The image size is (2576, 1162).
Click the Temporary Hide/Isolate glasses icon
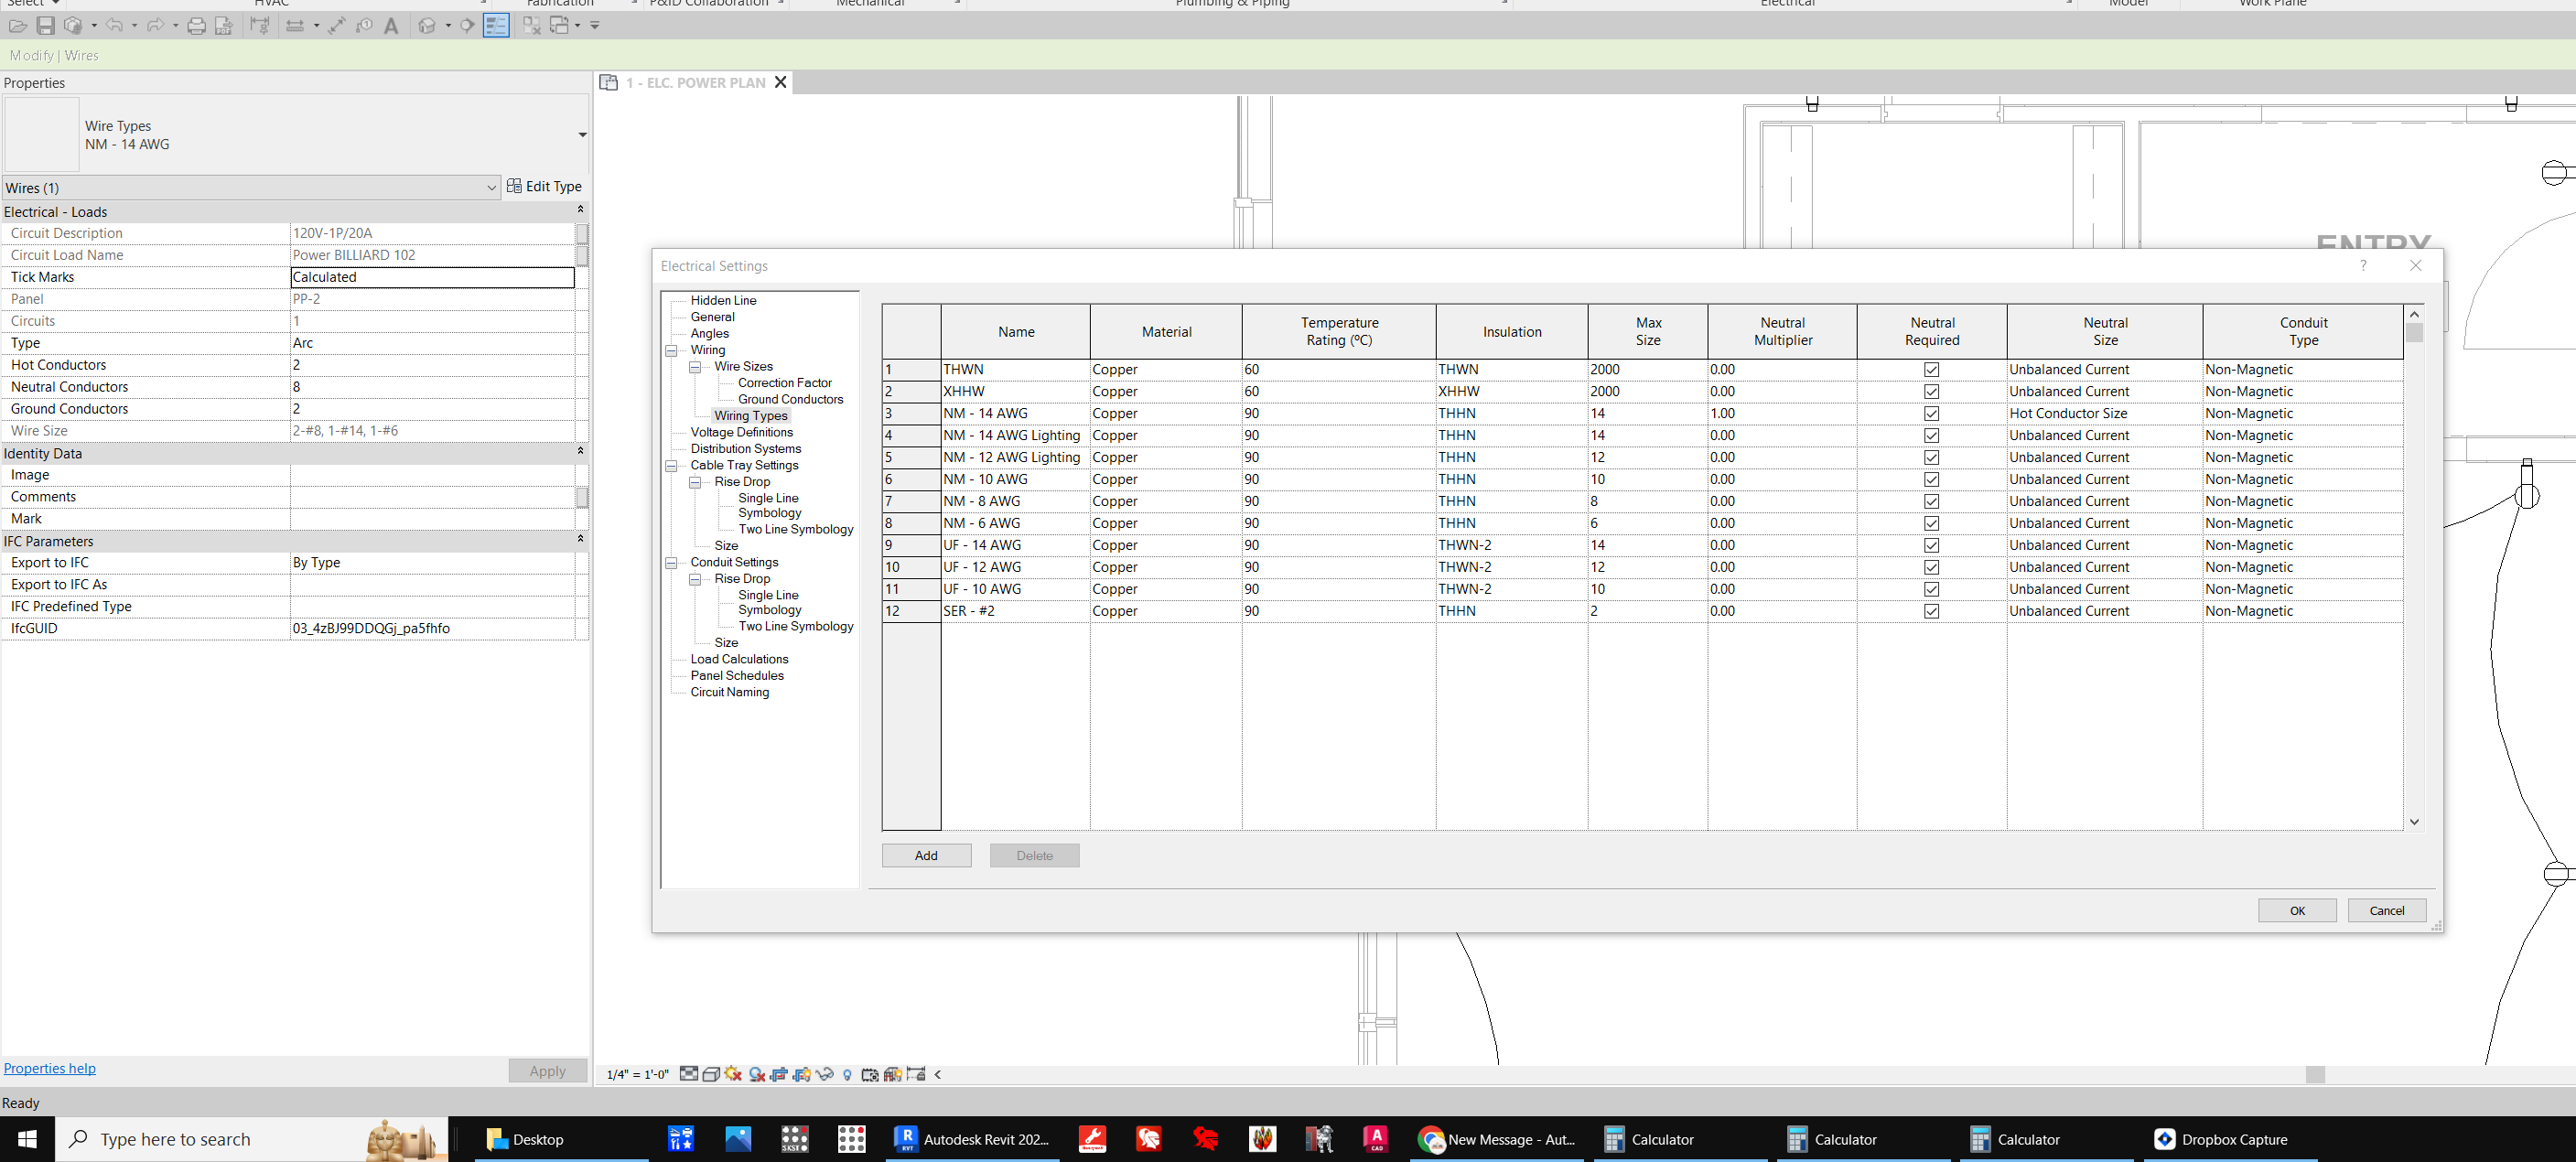pyautogui.click(x=825, y=1074)
